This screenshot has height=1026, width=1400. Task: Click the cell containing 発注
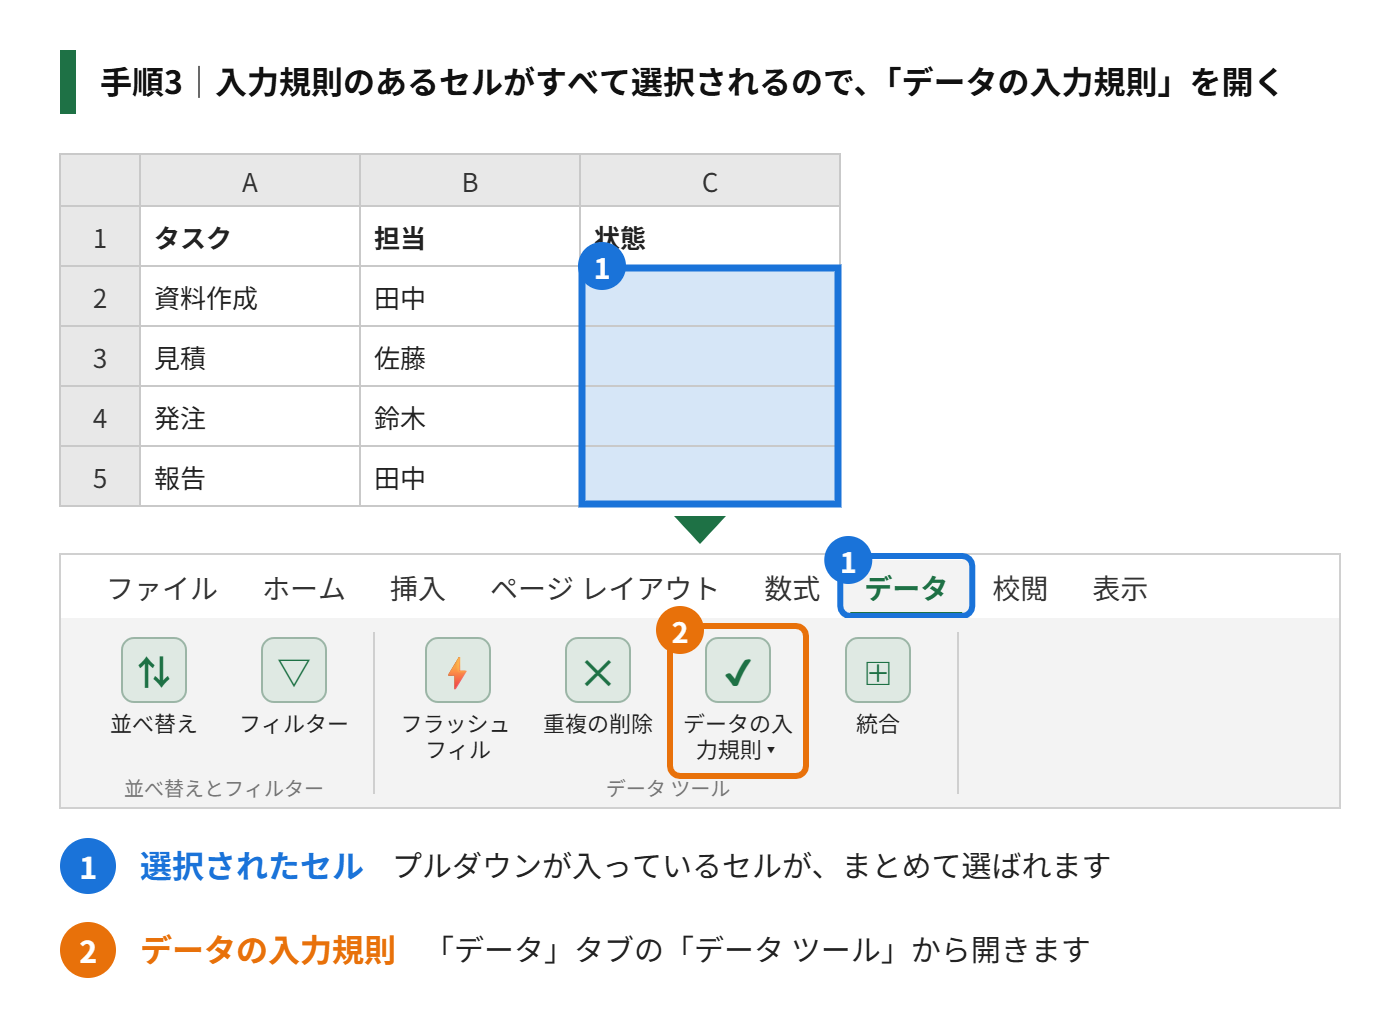(x=250, y=417)
